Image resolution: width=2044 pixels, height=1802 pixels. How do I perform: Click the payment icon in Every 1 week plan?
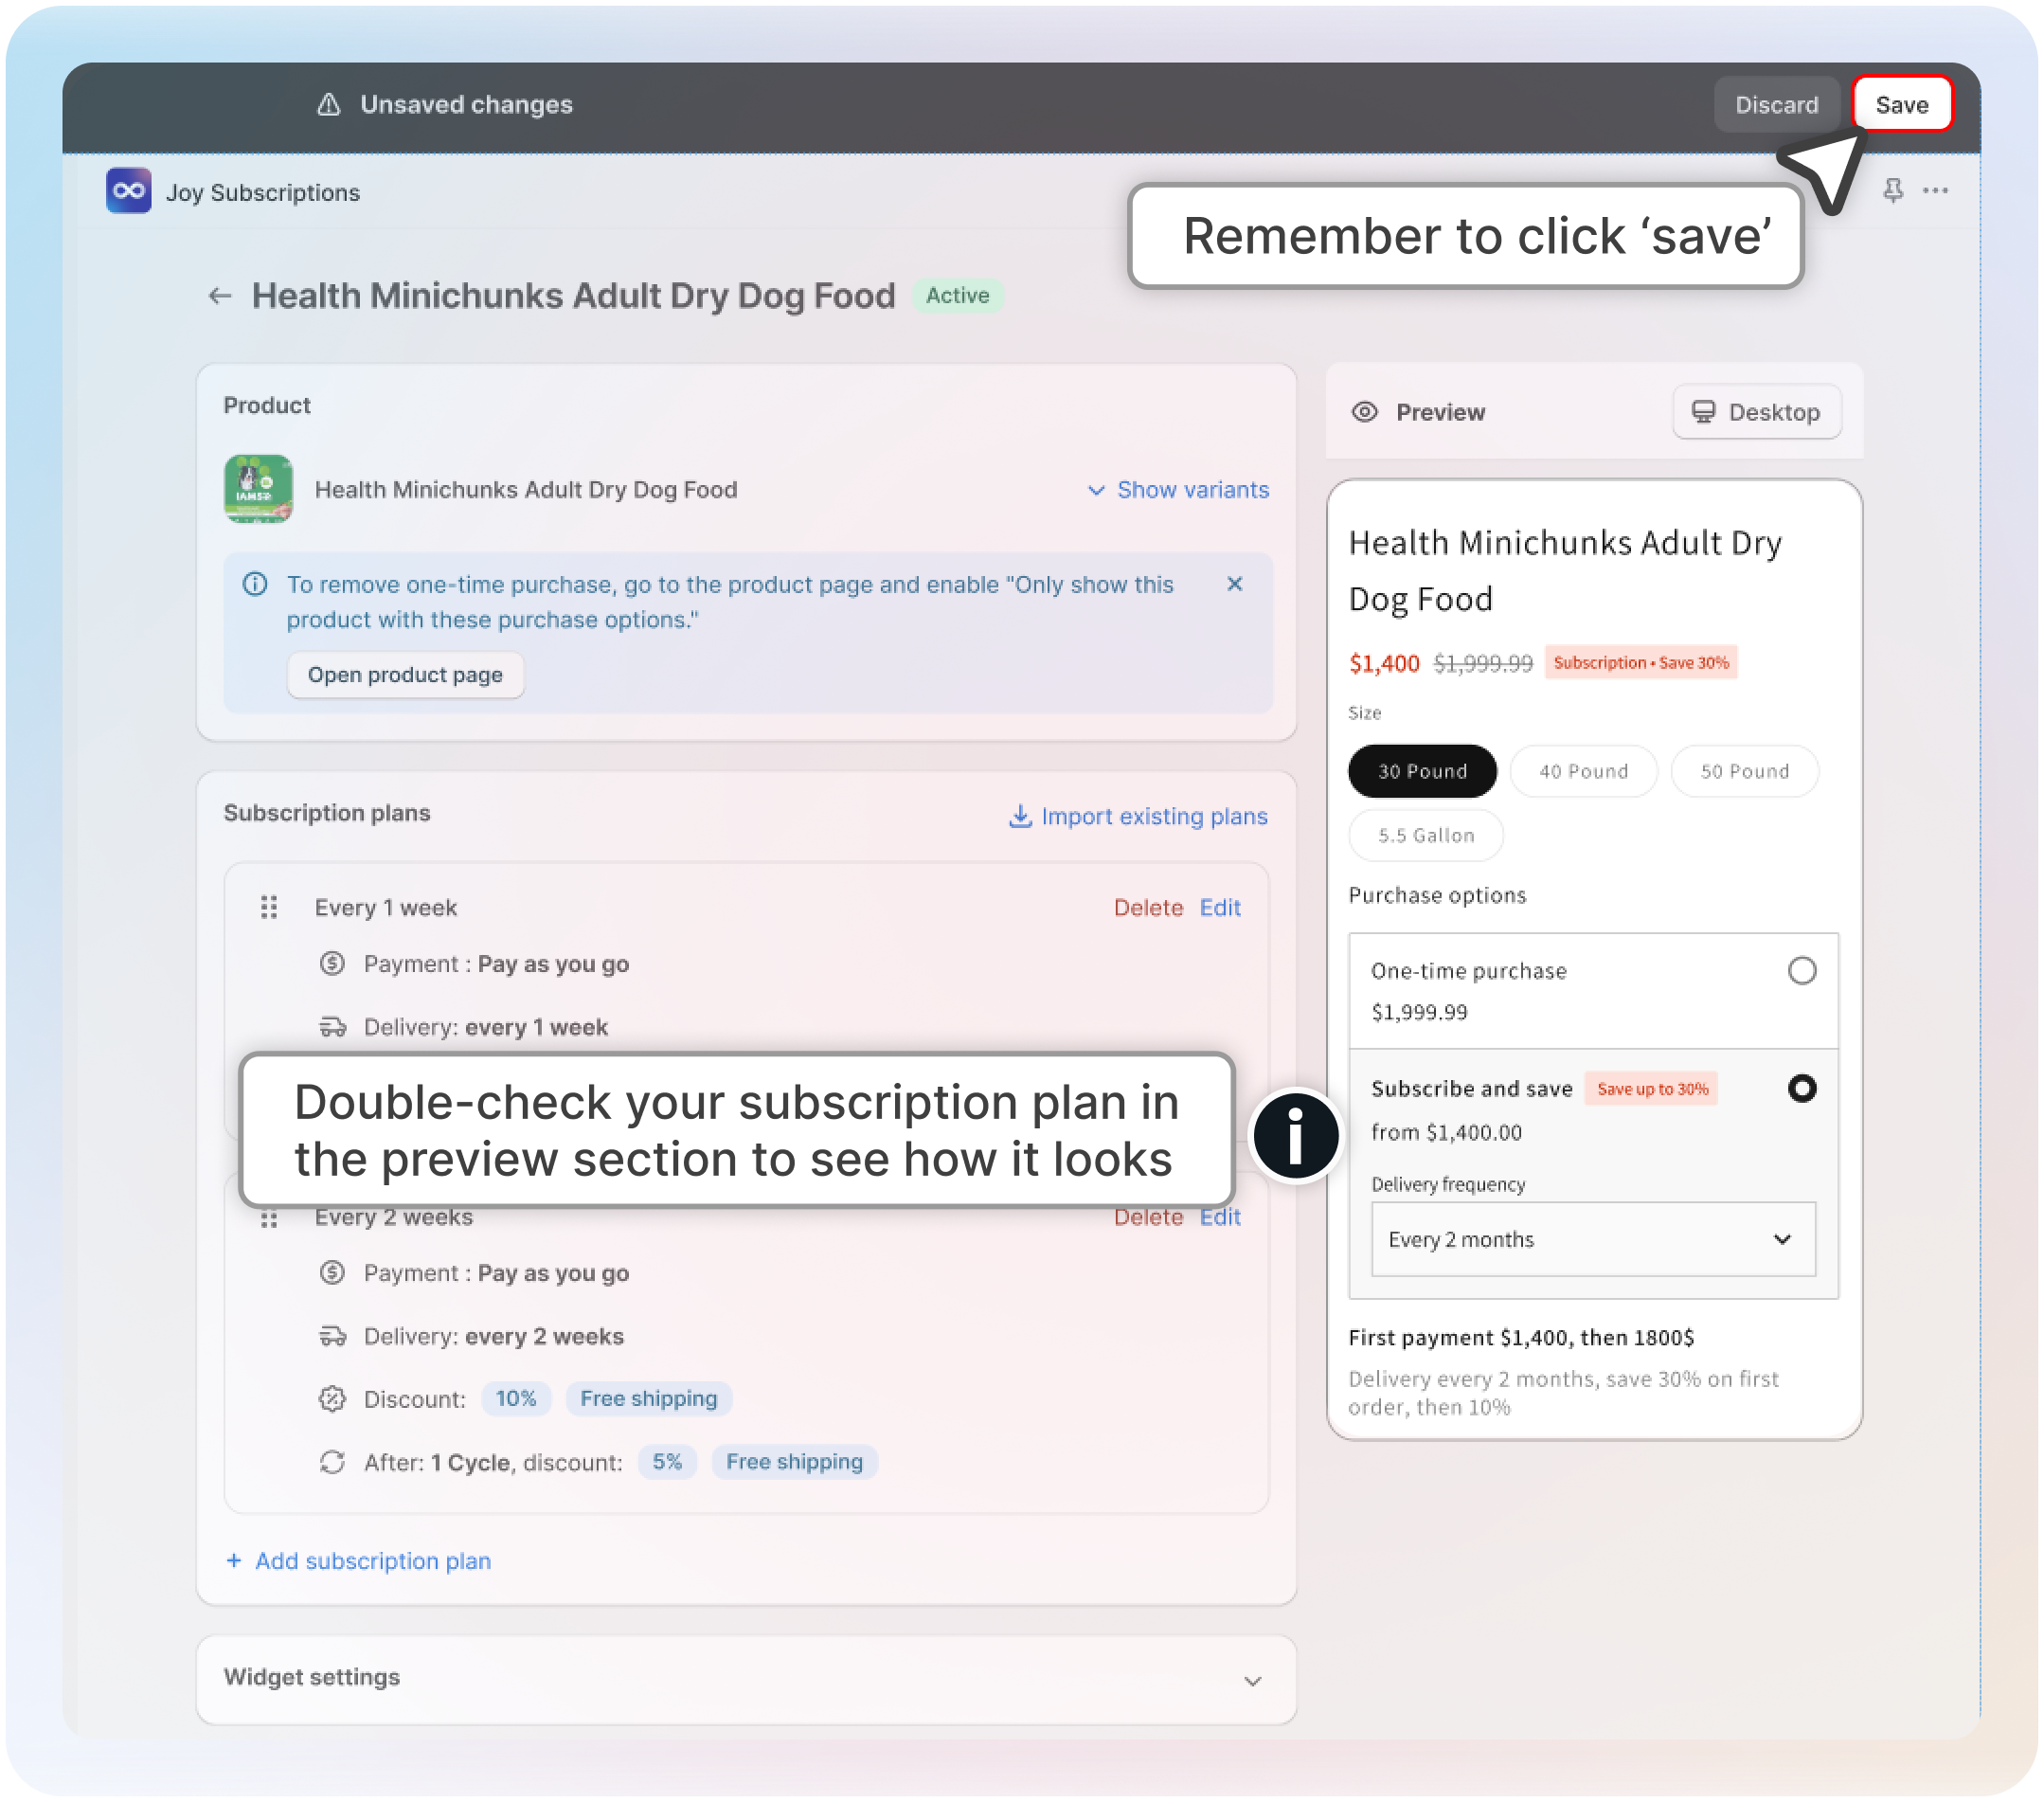pos(332,964)
